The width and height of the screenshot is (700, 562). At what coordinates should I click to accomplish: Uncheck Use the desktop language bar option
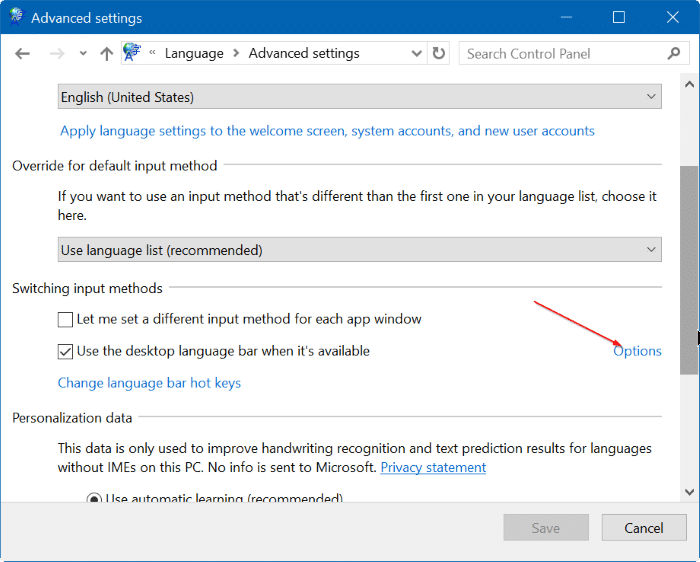(65, 352)
